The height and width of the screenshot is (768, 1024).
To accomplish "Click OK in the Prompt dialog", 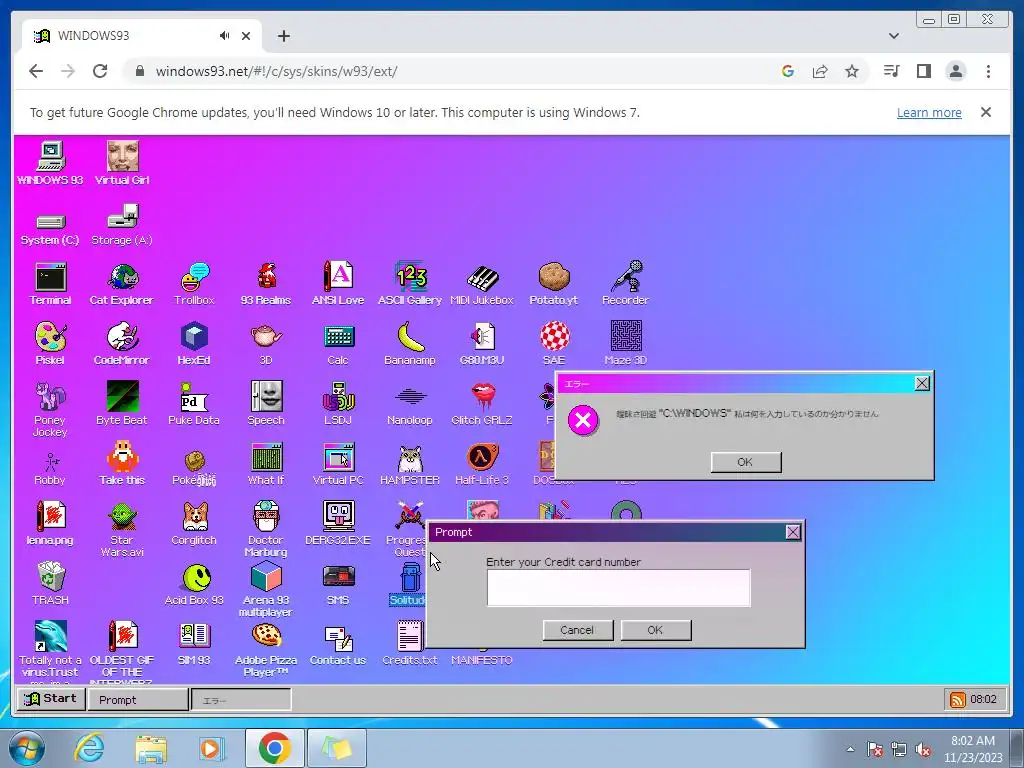I will click(656, 630).
